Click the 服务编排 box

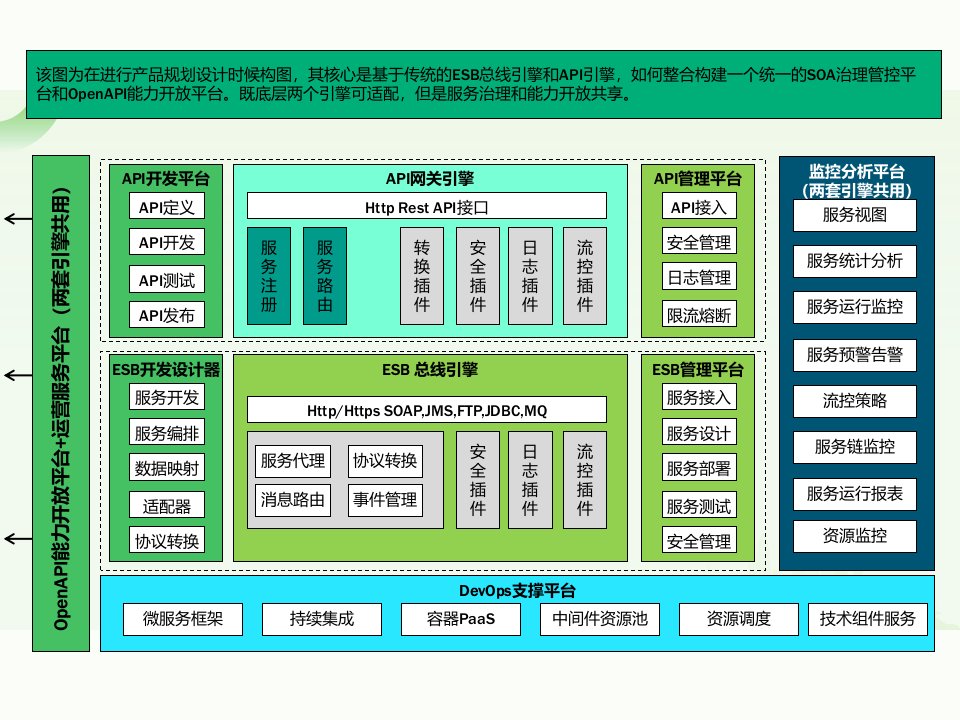[166, 433]
